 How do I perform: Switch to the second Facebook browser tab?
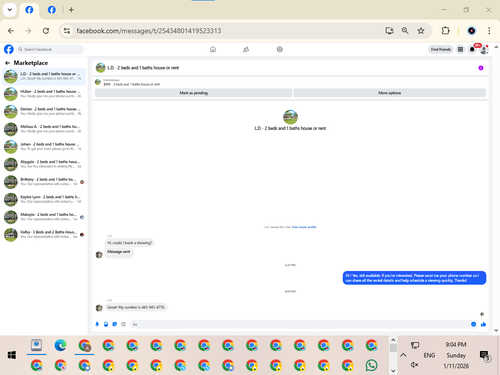(52, 10)
